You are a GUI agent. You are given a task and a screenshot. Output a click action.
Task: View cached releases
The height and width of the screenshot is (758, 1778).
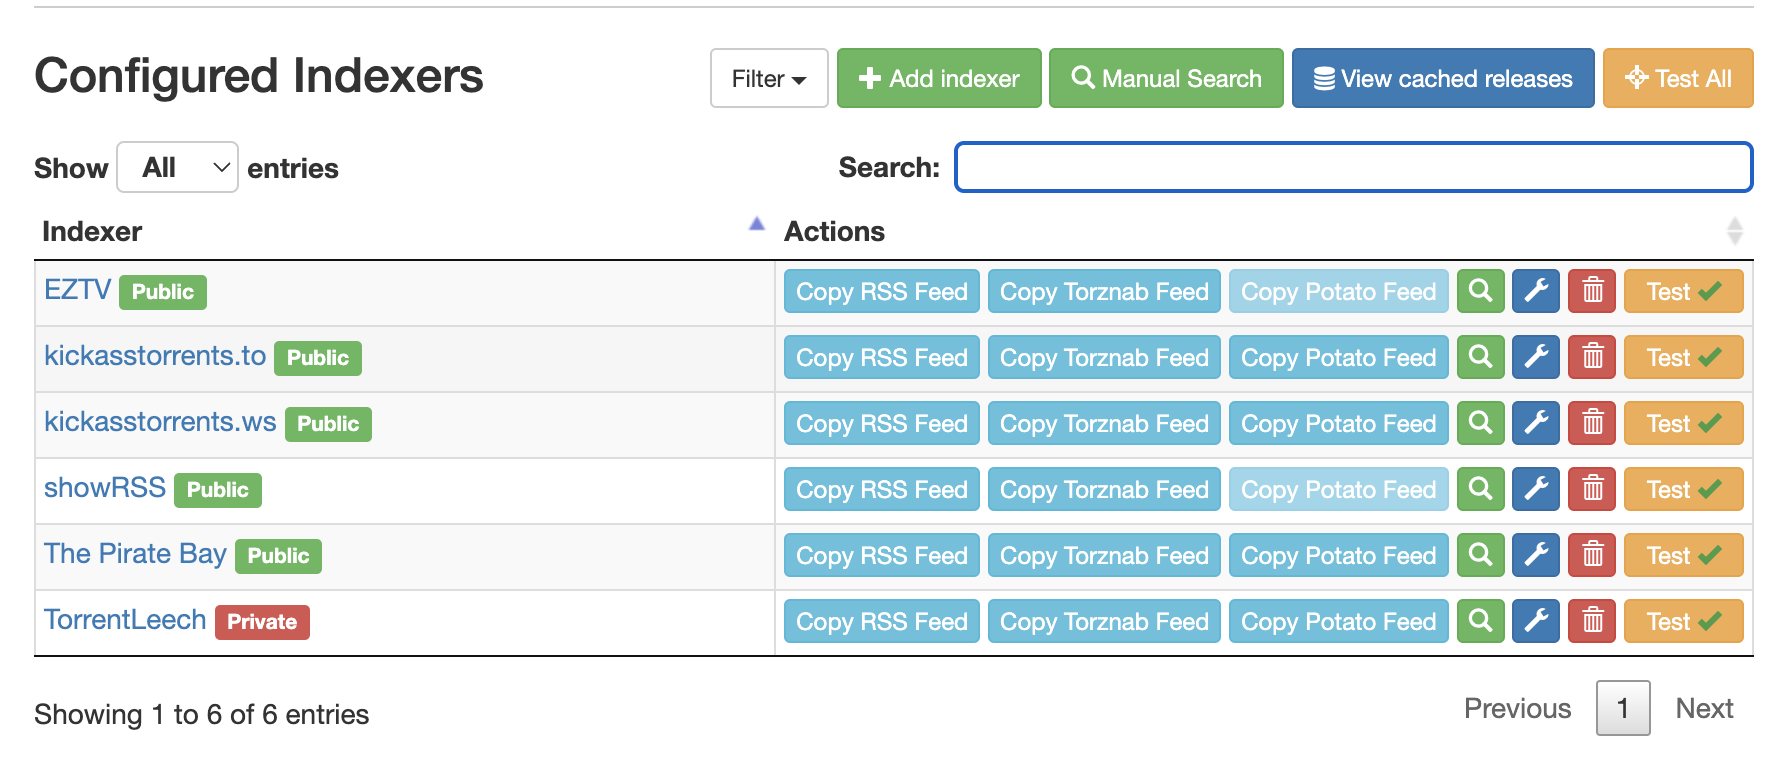[x=1442, y=78]
